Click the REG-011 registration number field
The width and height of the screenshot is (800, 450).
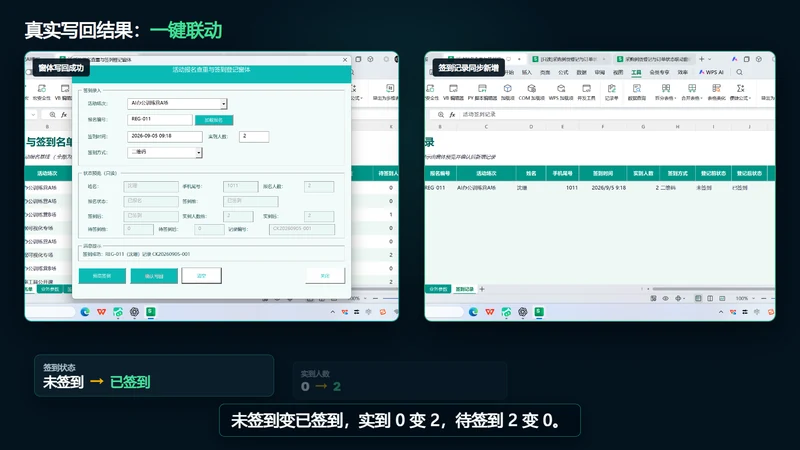click(x=160, y=119)
